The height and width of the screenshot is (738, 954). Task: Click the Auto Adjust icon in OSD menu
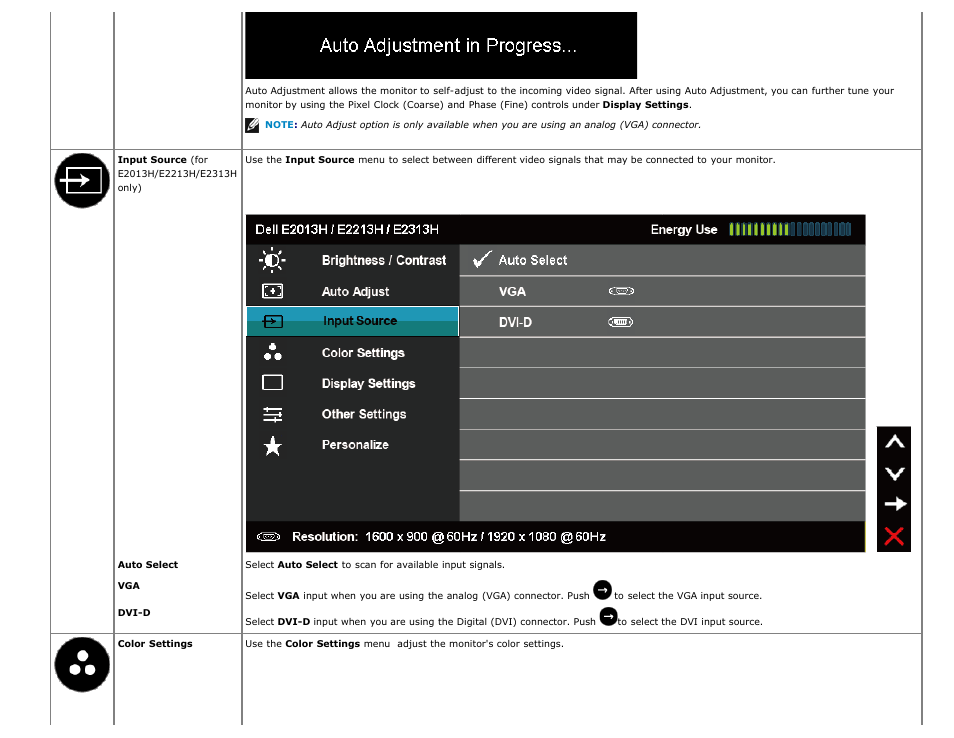[272, 292]
